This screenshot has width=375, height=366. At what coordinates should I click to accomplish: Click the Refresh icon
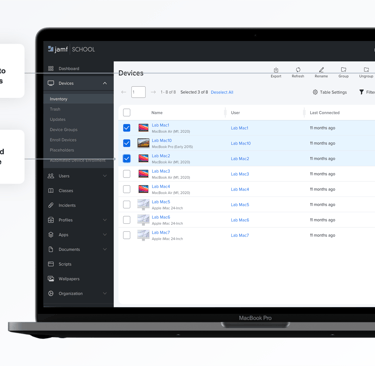pyautogui.click(x=298, y=70)
